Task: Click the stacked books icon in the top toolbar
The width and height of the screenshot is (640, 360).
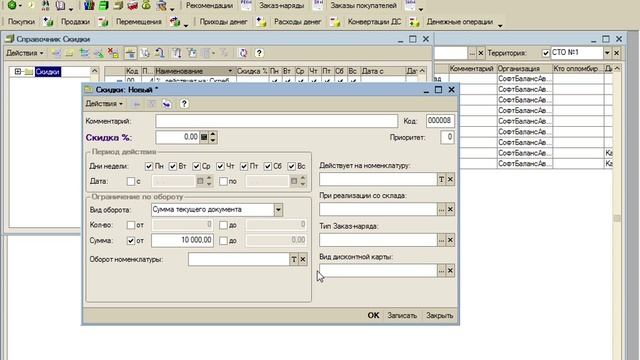Action: 89,5
